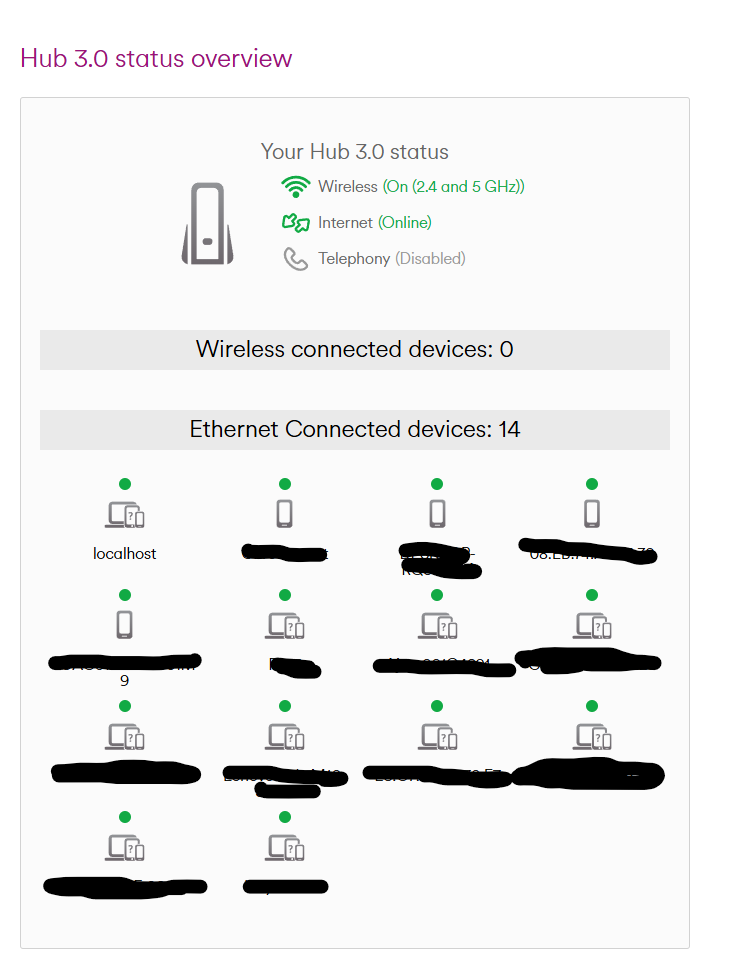Click the Internet "Online" status text
The width and height of the screenshot is (749, 958).
405,223
